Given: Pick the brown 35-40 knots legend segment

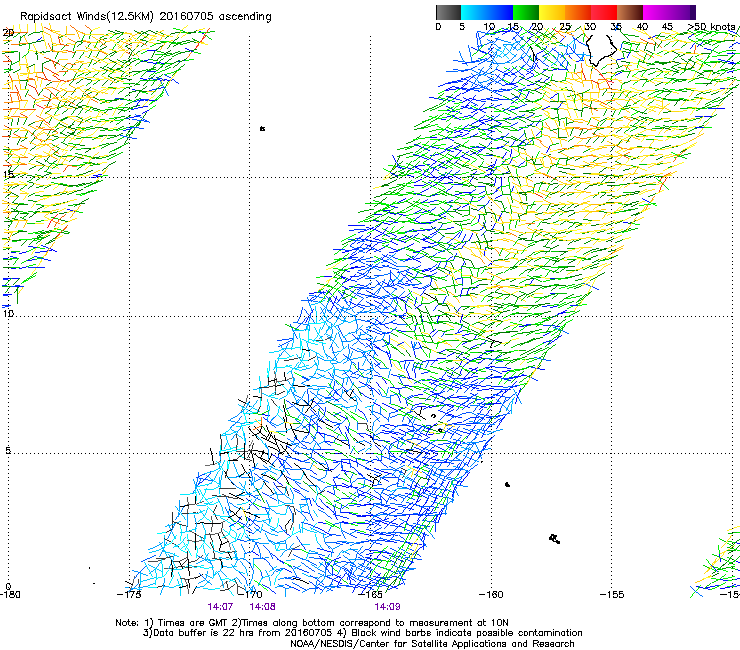Looking at the screenshot, I should tap(630, 12).
